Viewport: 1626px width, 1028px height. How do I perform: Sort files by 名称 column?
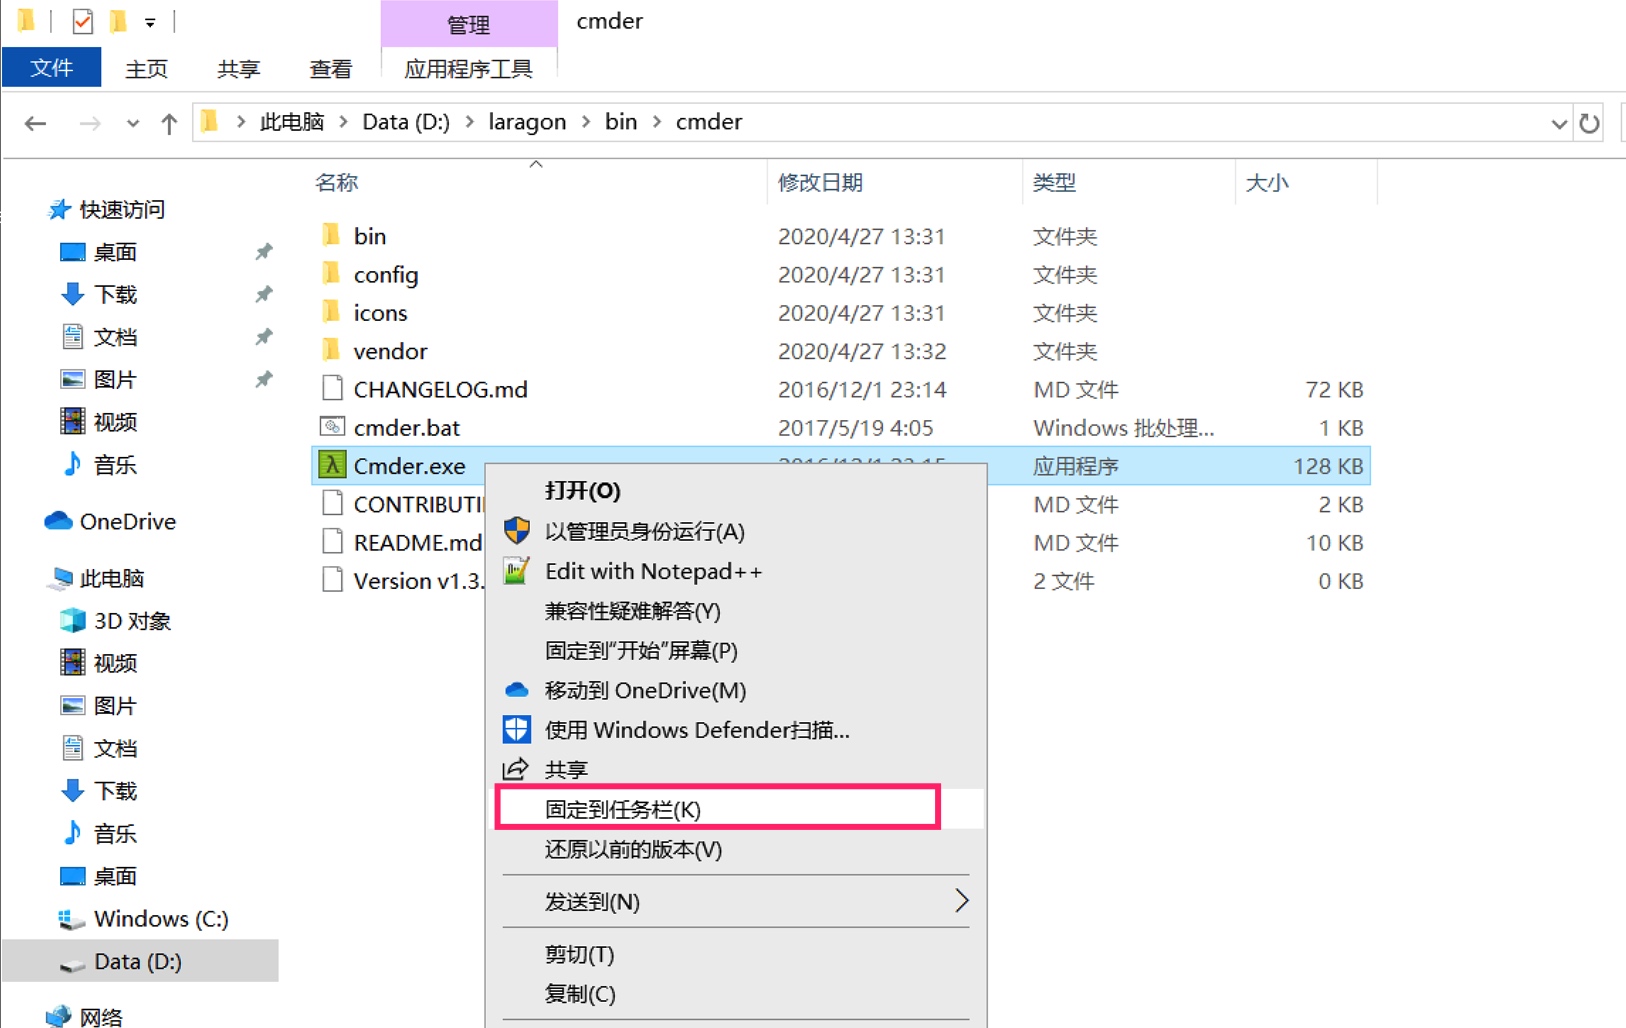click(x=336, y=182)
